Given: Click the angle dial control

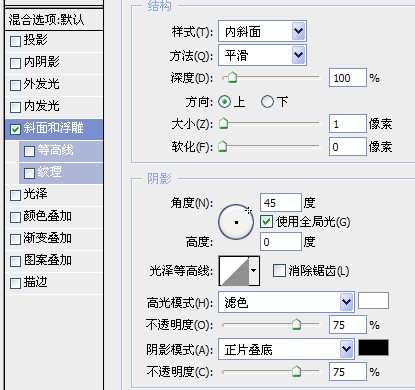Looking at the screenshot, I should [x=236, y=222].
